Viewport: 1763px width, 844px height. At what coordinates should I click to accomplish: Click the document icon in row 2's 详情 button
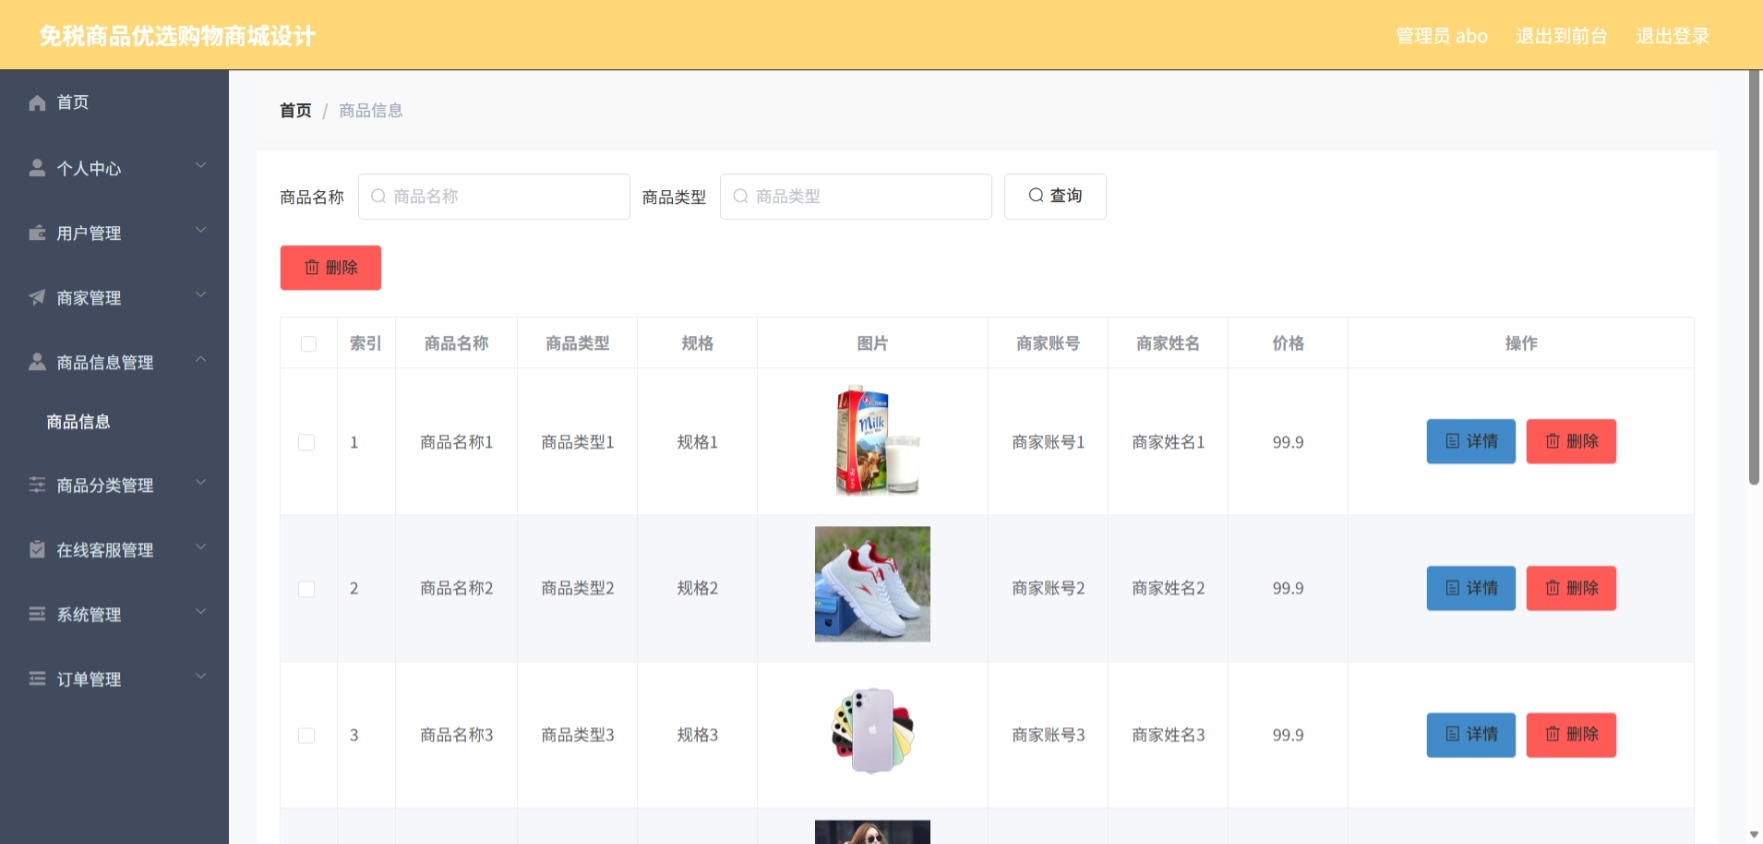tap(1452, 588)
